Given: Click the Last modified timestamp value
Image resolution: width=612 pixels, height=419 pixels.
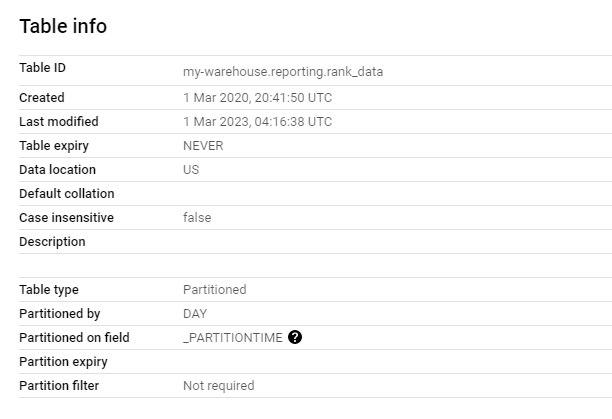Looking at the screenshot, I should [x=258, y=122].
